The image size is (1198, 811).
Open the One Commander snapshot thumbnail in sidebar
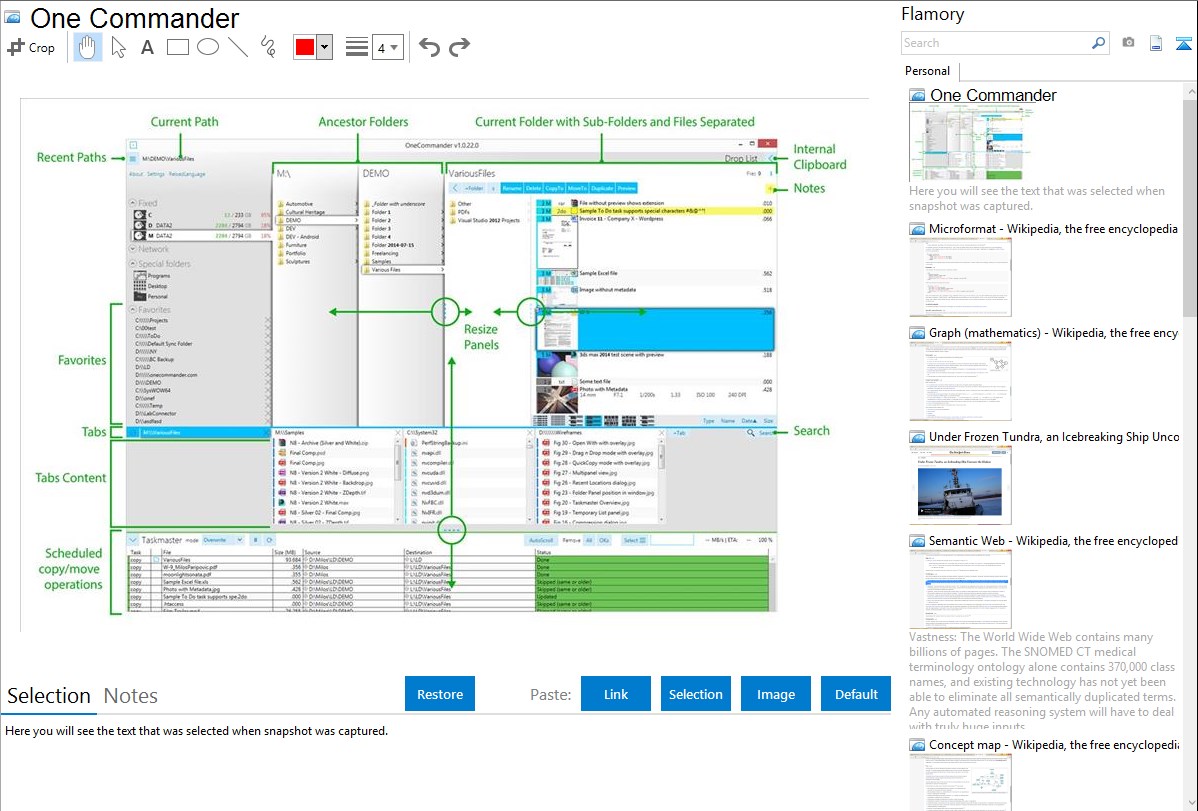[x=970, y=143]
